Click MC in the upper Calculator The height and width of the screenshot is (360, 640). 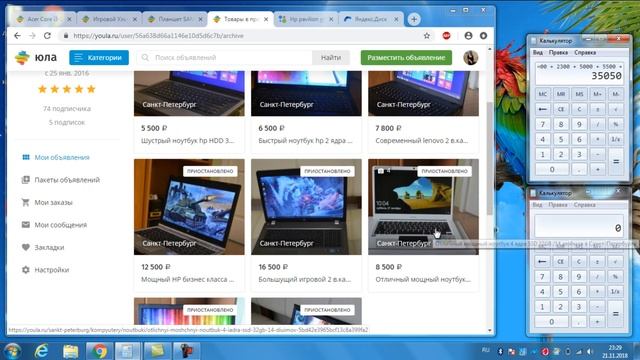542,94
